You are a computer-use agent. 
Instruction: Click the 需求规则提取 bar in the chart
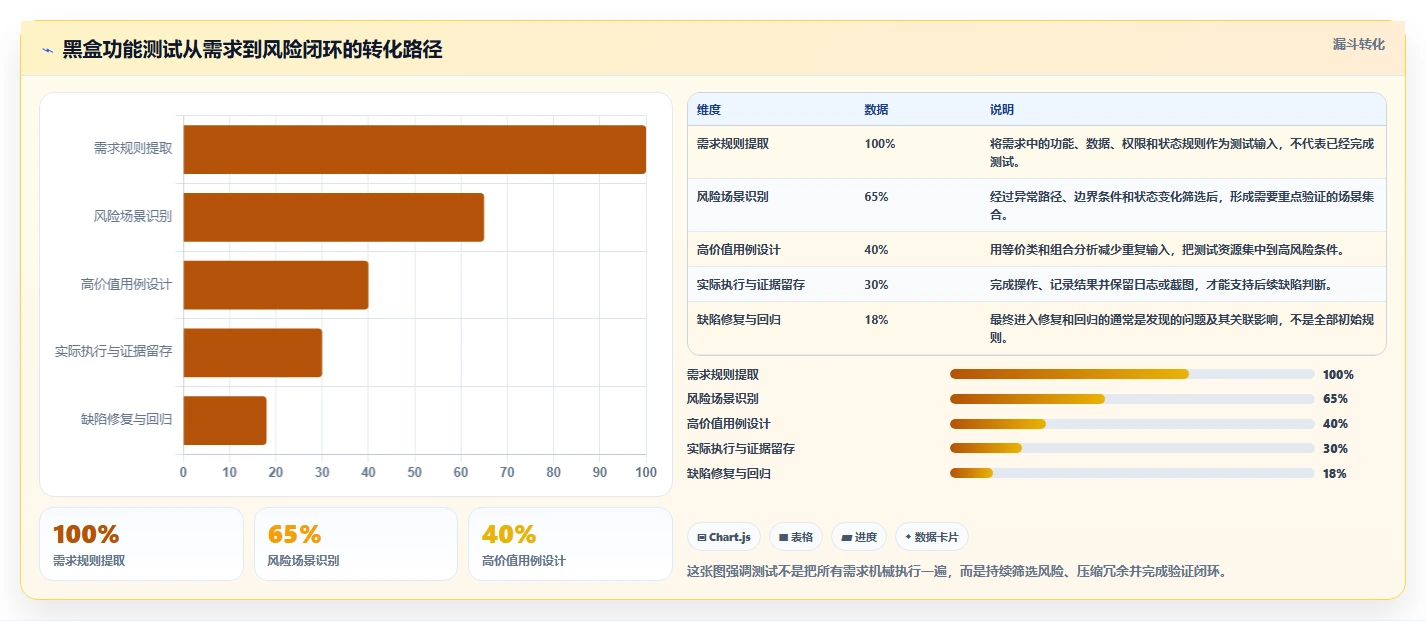(x=414, y=149)
